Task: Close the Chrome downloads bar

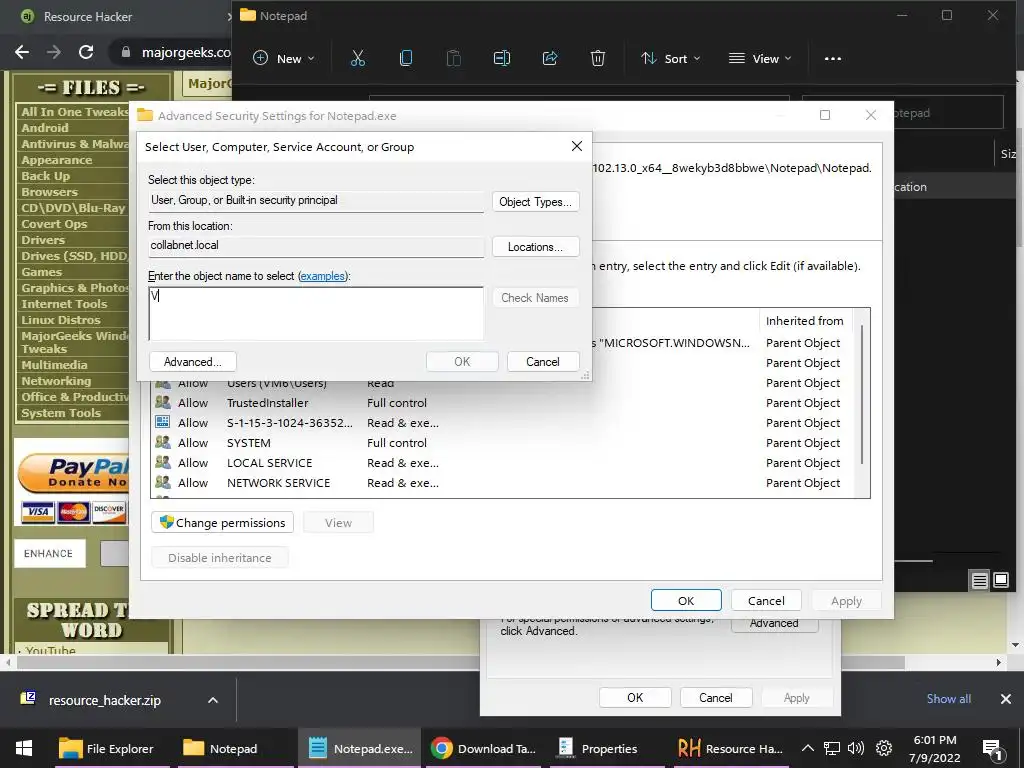Action: tap(1006, 699)
